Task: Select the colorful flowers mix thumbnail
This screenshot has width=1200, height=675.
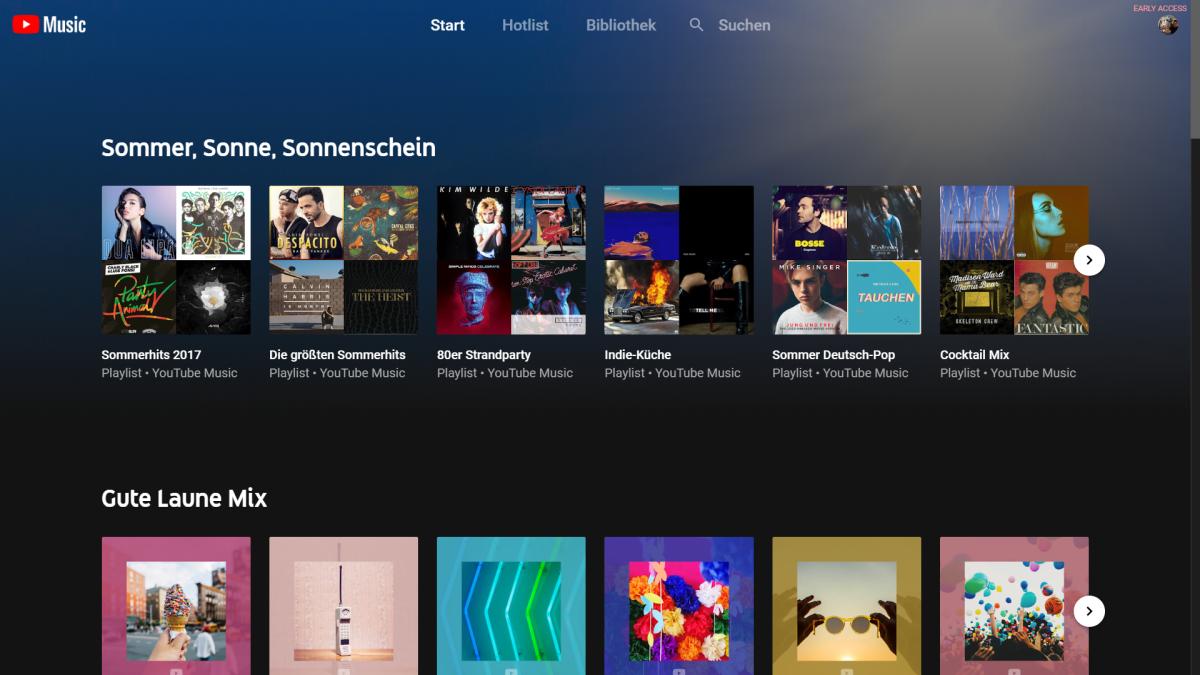Action: [679, 605]
